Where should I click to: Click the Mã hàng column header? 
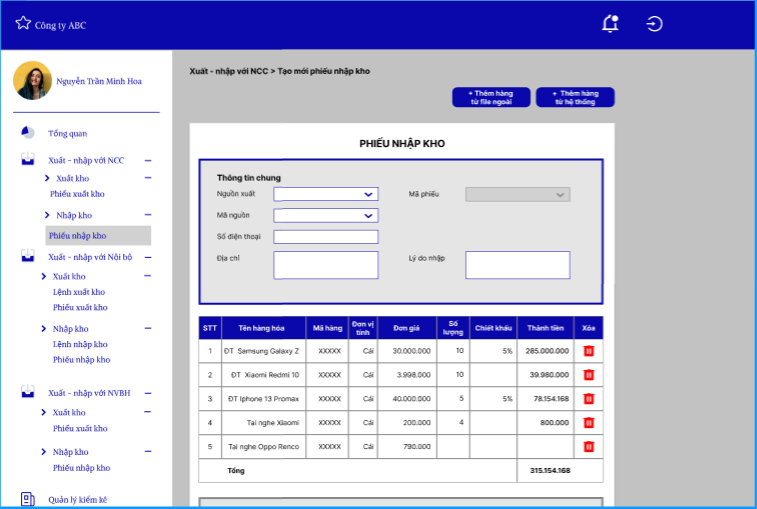327,328
